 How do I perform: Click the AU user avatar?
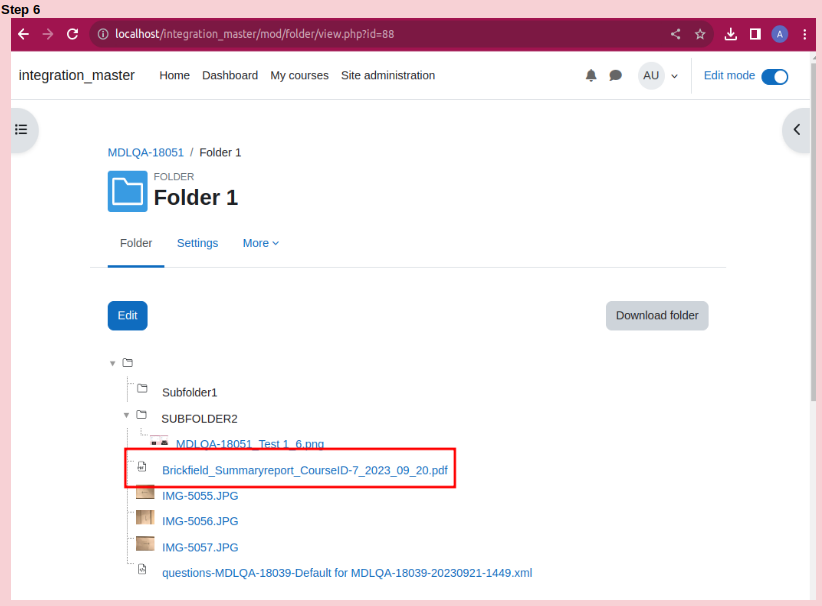651,75
